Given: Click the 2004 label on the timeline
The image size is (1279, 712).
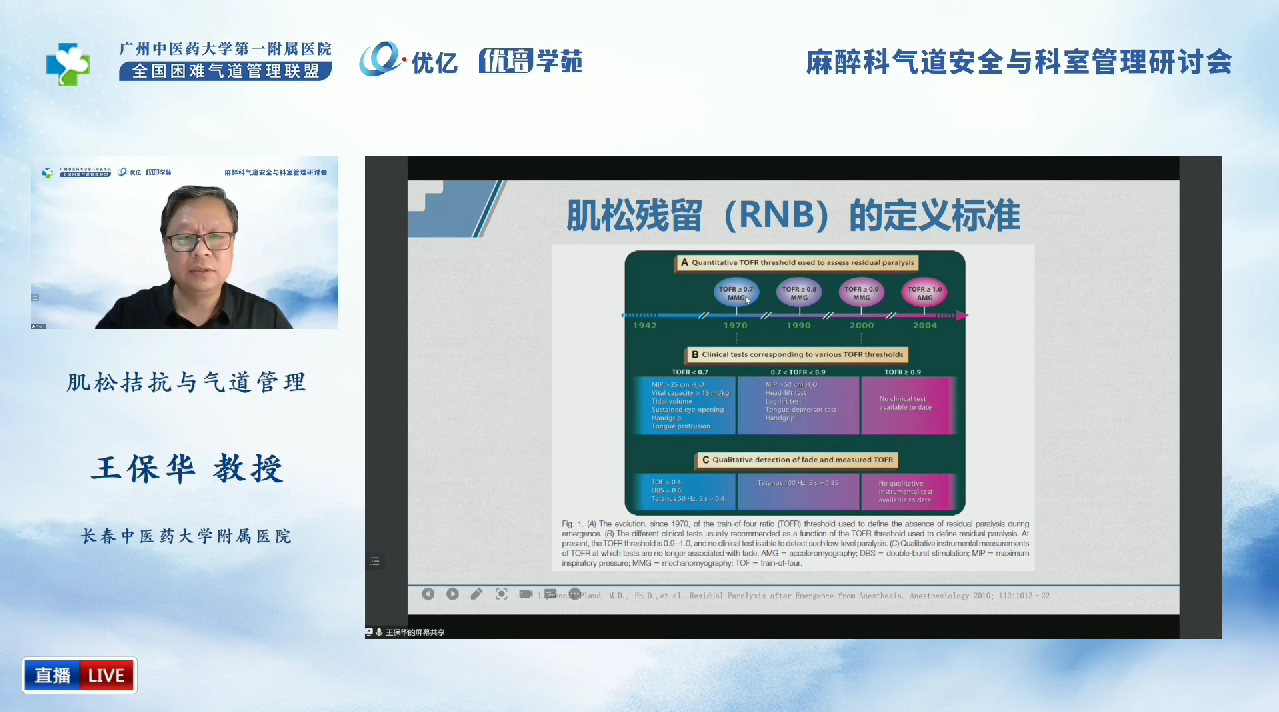Looking at the screenshot, I should pos(924,325).
